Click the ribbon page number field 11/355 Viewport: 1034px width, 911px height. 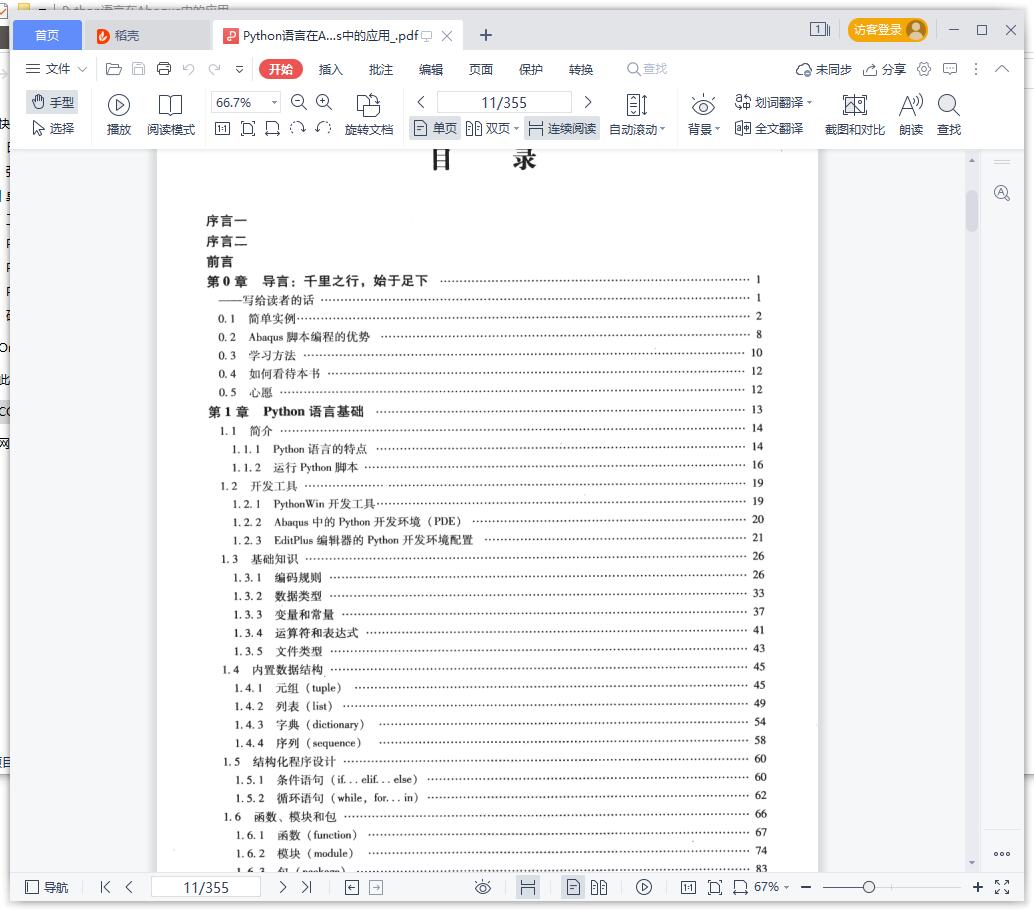(x=504, y=102)
